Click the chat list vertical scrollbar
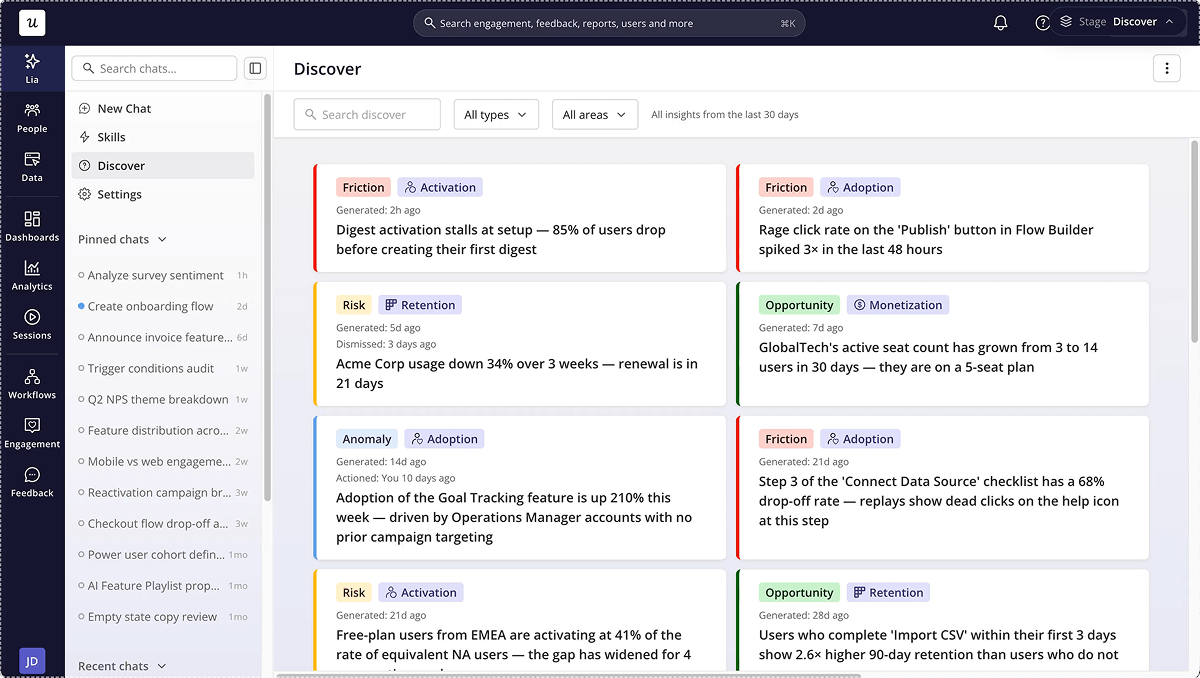This screenshot has height=678, width=1200. [267, 297]
